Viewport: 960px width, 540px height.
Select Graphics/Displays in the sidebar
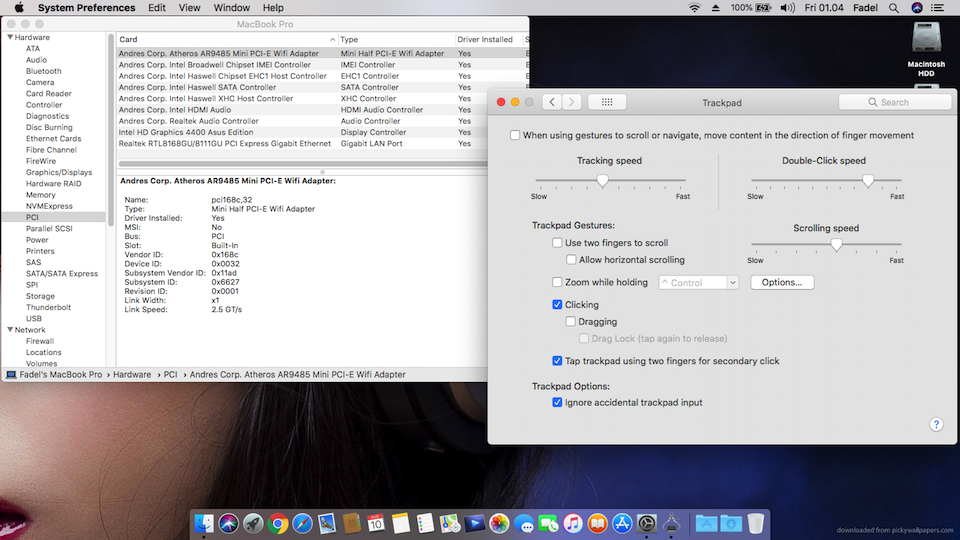(59, 173)
